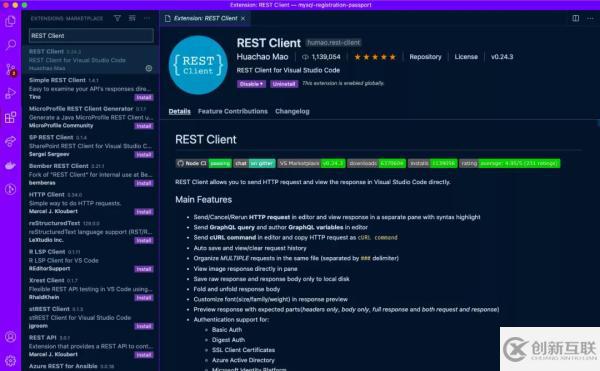Screen dimensions: 600x371
Task: Focus the extensions search field
Action: point(91,36)
